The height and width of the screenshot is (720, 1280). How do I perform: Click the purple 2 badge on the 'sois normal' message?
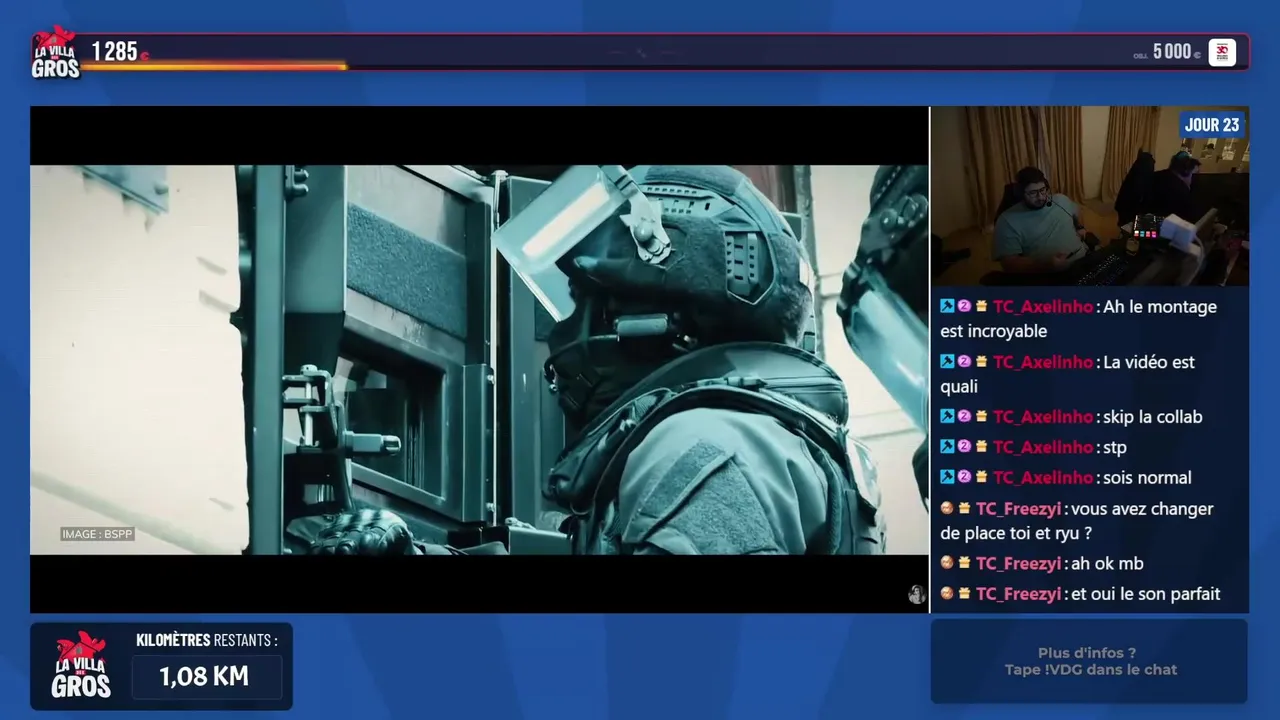(964, 477)
